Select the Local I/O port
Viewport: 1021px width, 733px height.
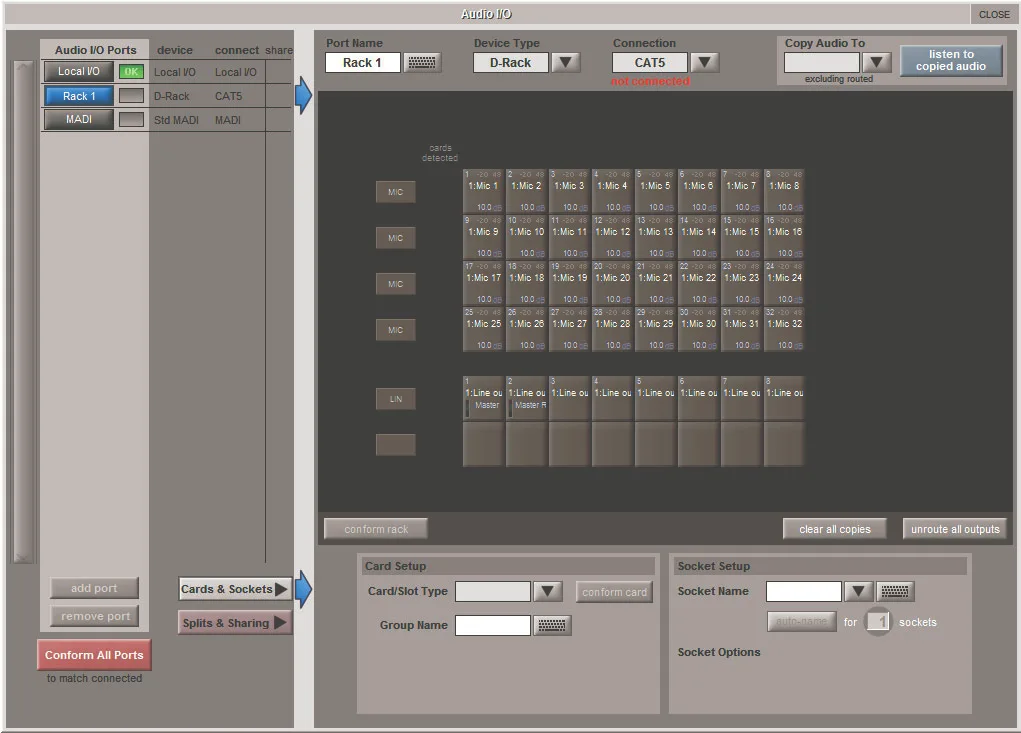coord(79,72)
